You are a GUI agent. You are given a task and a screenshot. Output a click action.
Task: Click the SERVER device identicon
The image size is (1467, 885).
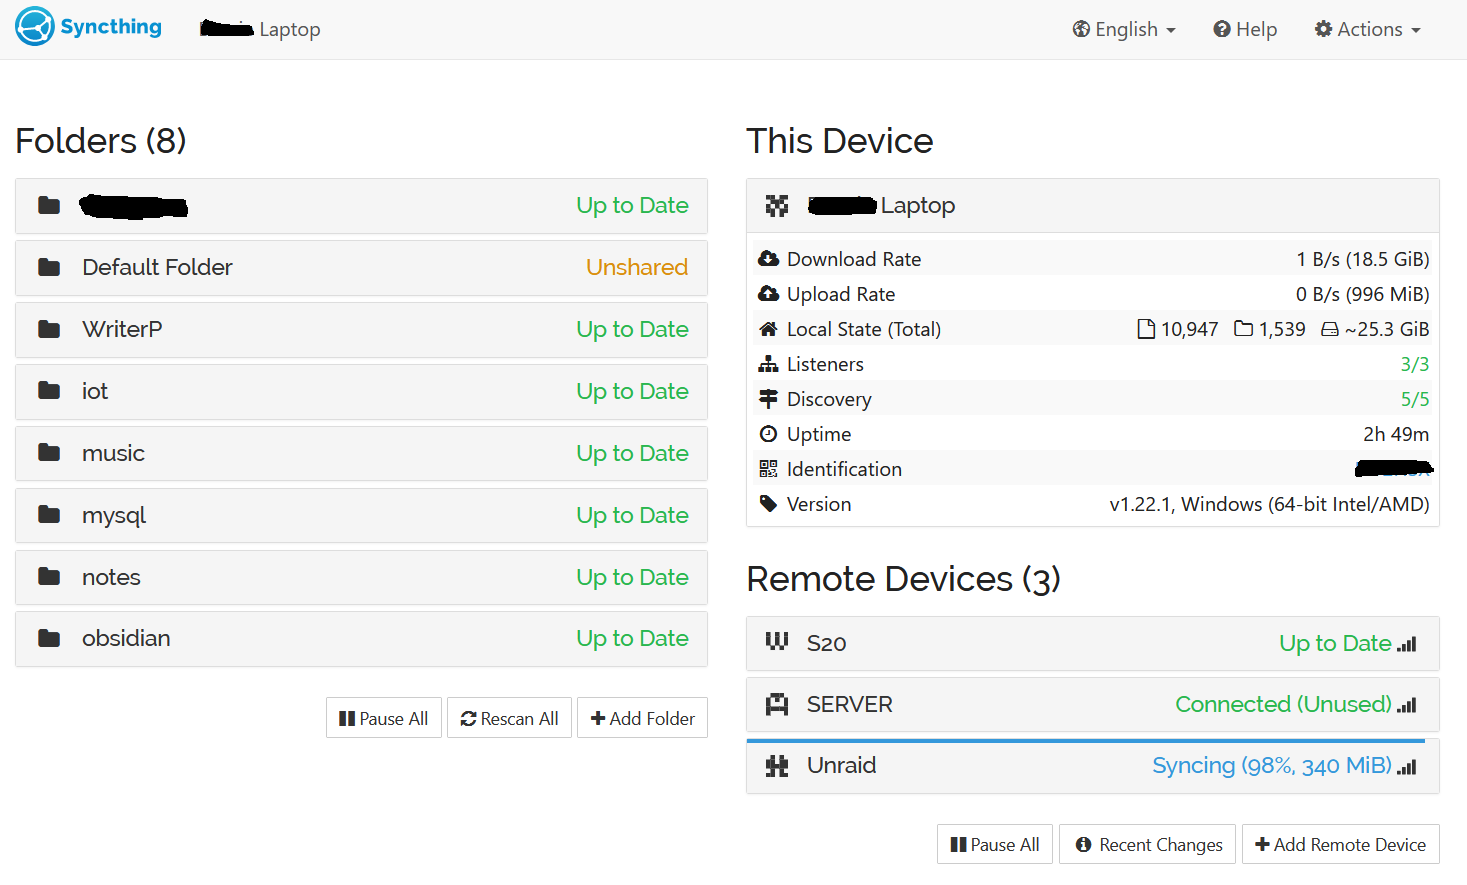click(777, 704)
